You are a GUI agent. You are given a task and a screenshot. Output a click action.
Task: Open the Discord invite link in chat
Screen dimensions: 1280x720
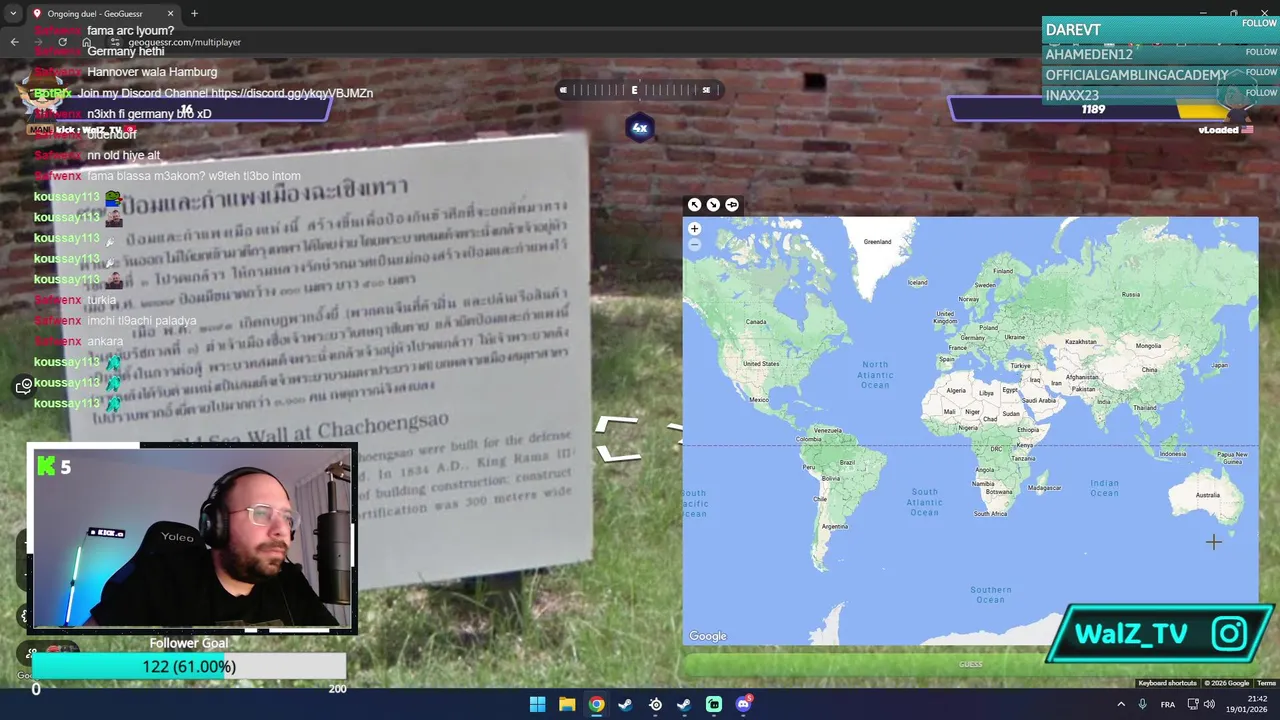[292, 93]
